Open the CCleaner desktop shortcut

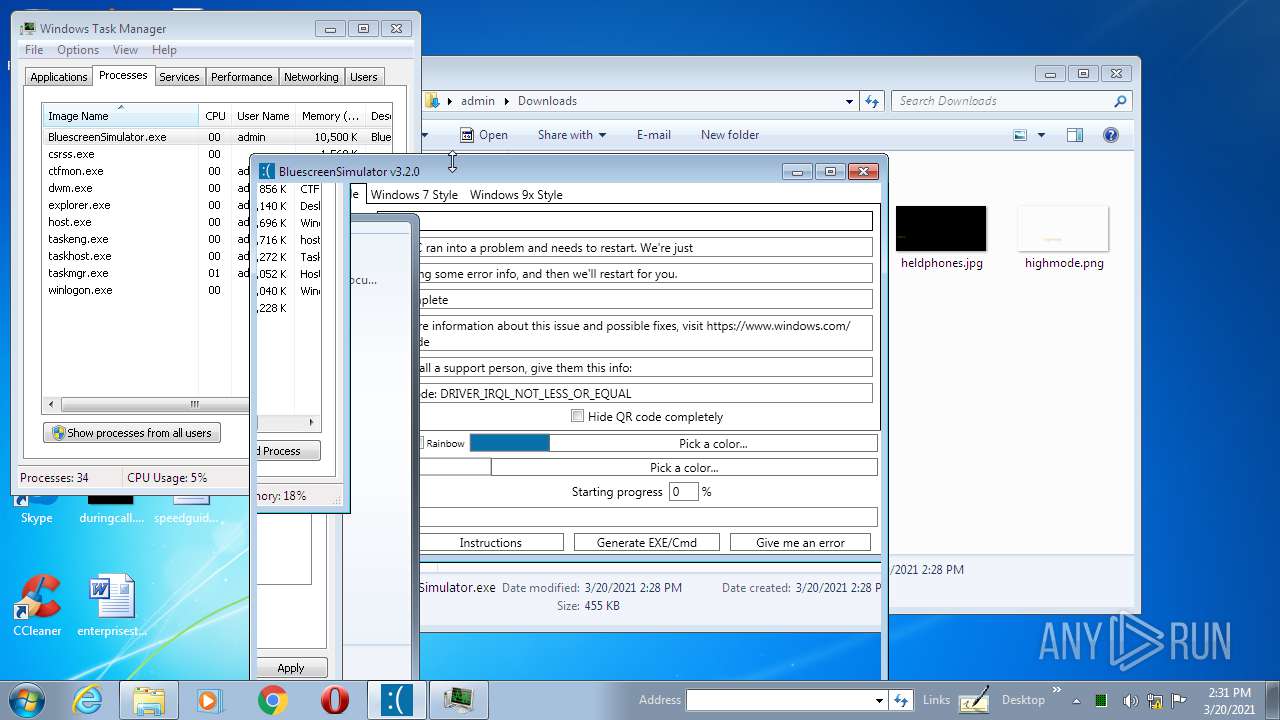coord(37,606)
